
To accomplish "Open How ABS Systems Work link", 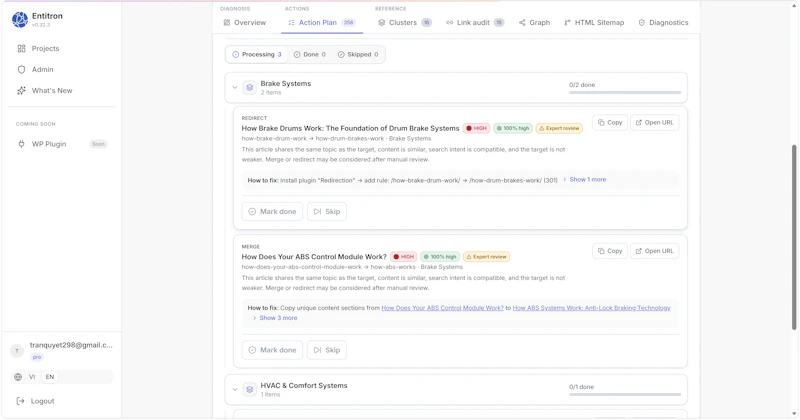I will pyautogui.click(x=591, y=308).
